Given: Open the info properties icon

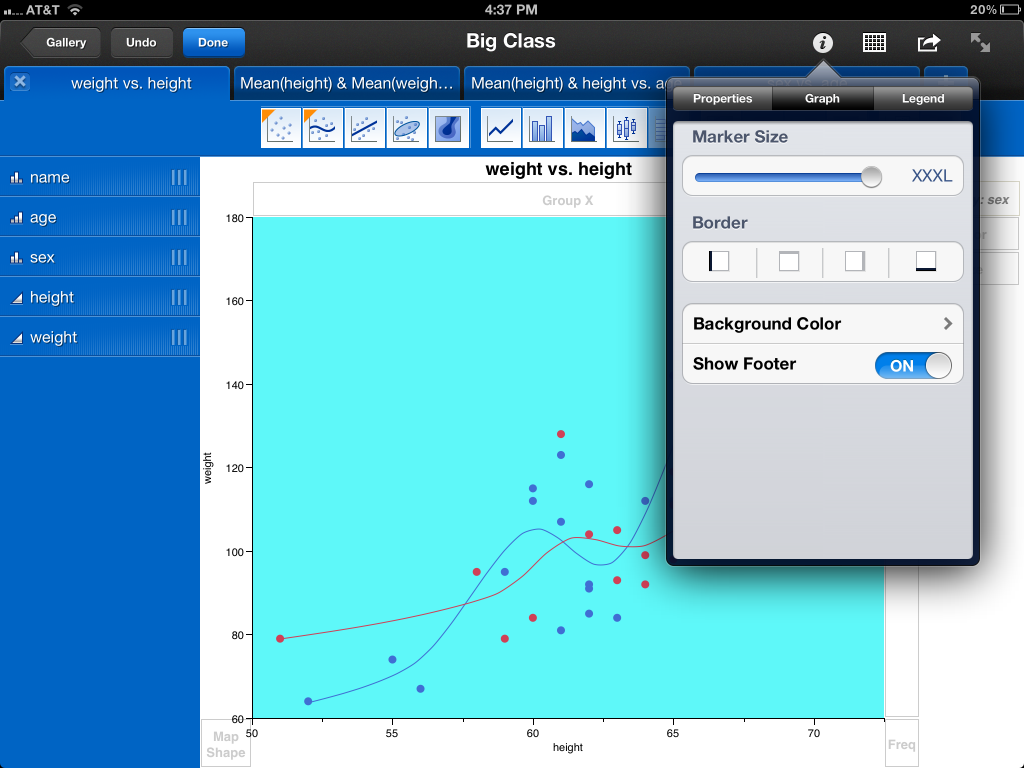Looking at the screenshot, I should tap(823, 43).
